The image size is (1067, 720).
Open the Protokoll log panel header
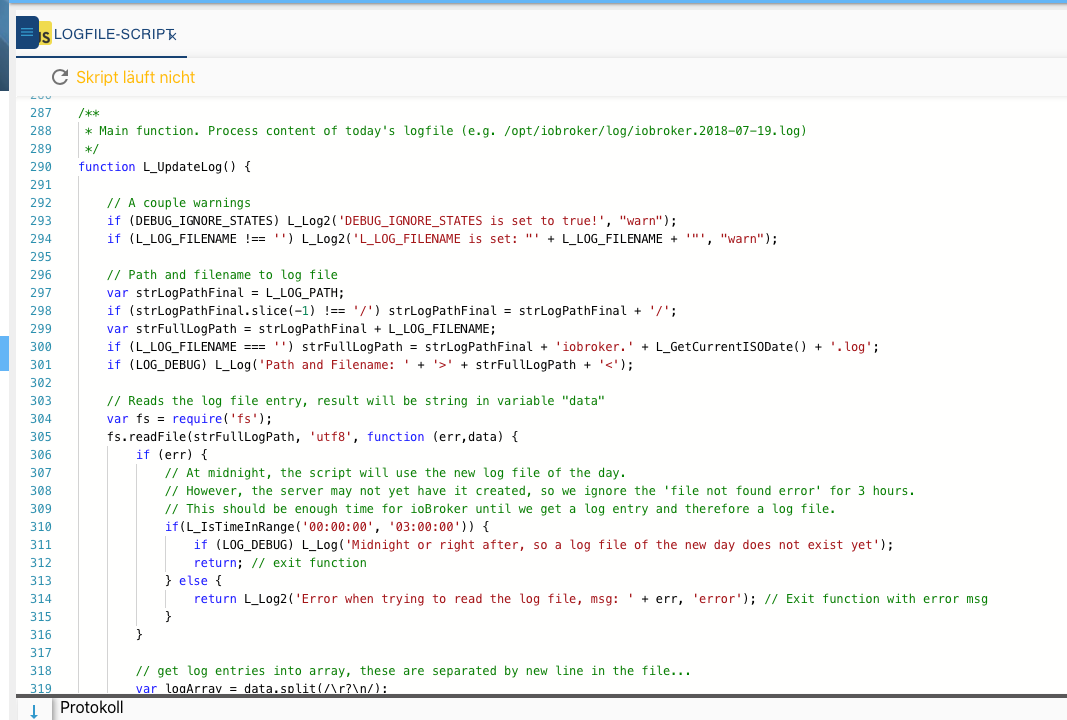[92, 708]
